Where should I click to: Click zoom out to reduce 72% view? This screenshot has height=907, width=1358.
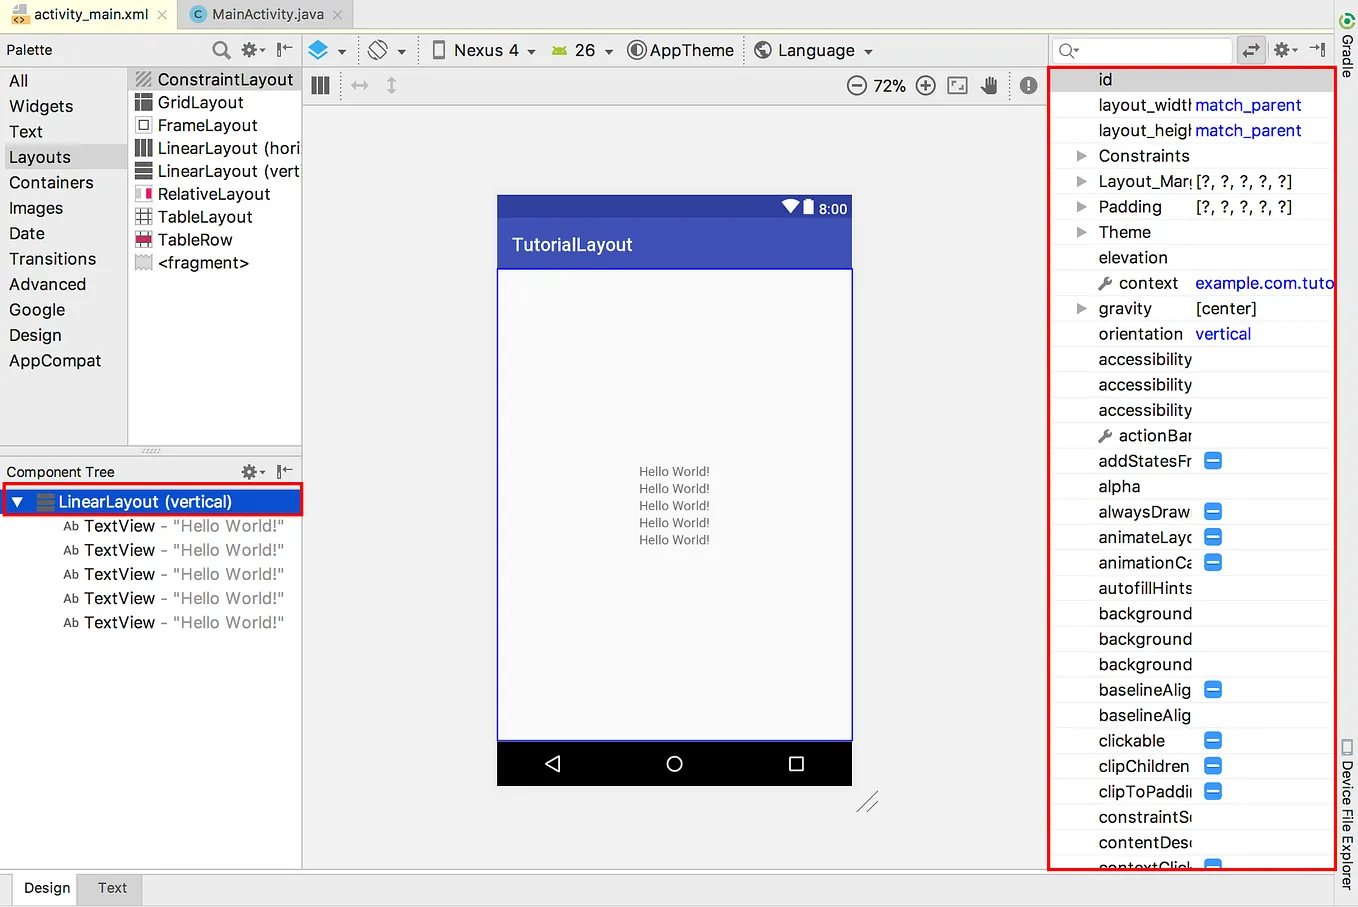(857, 86)
